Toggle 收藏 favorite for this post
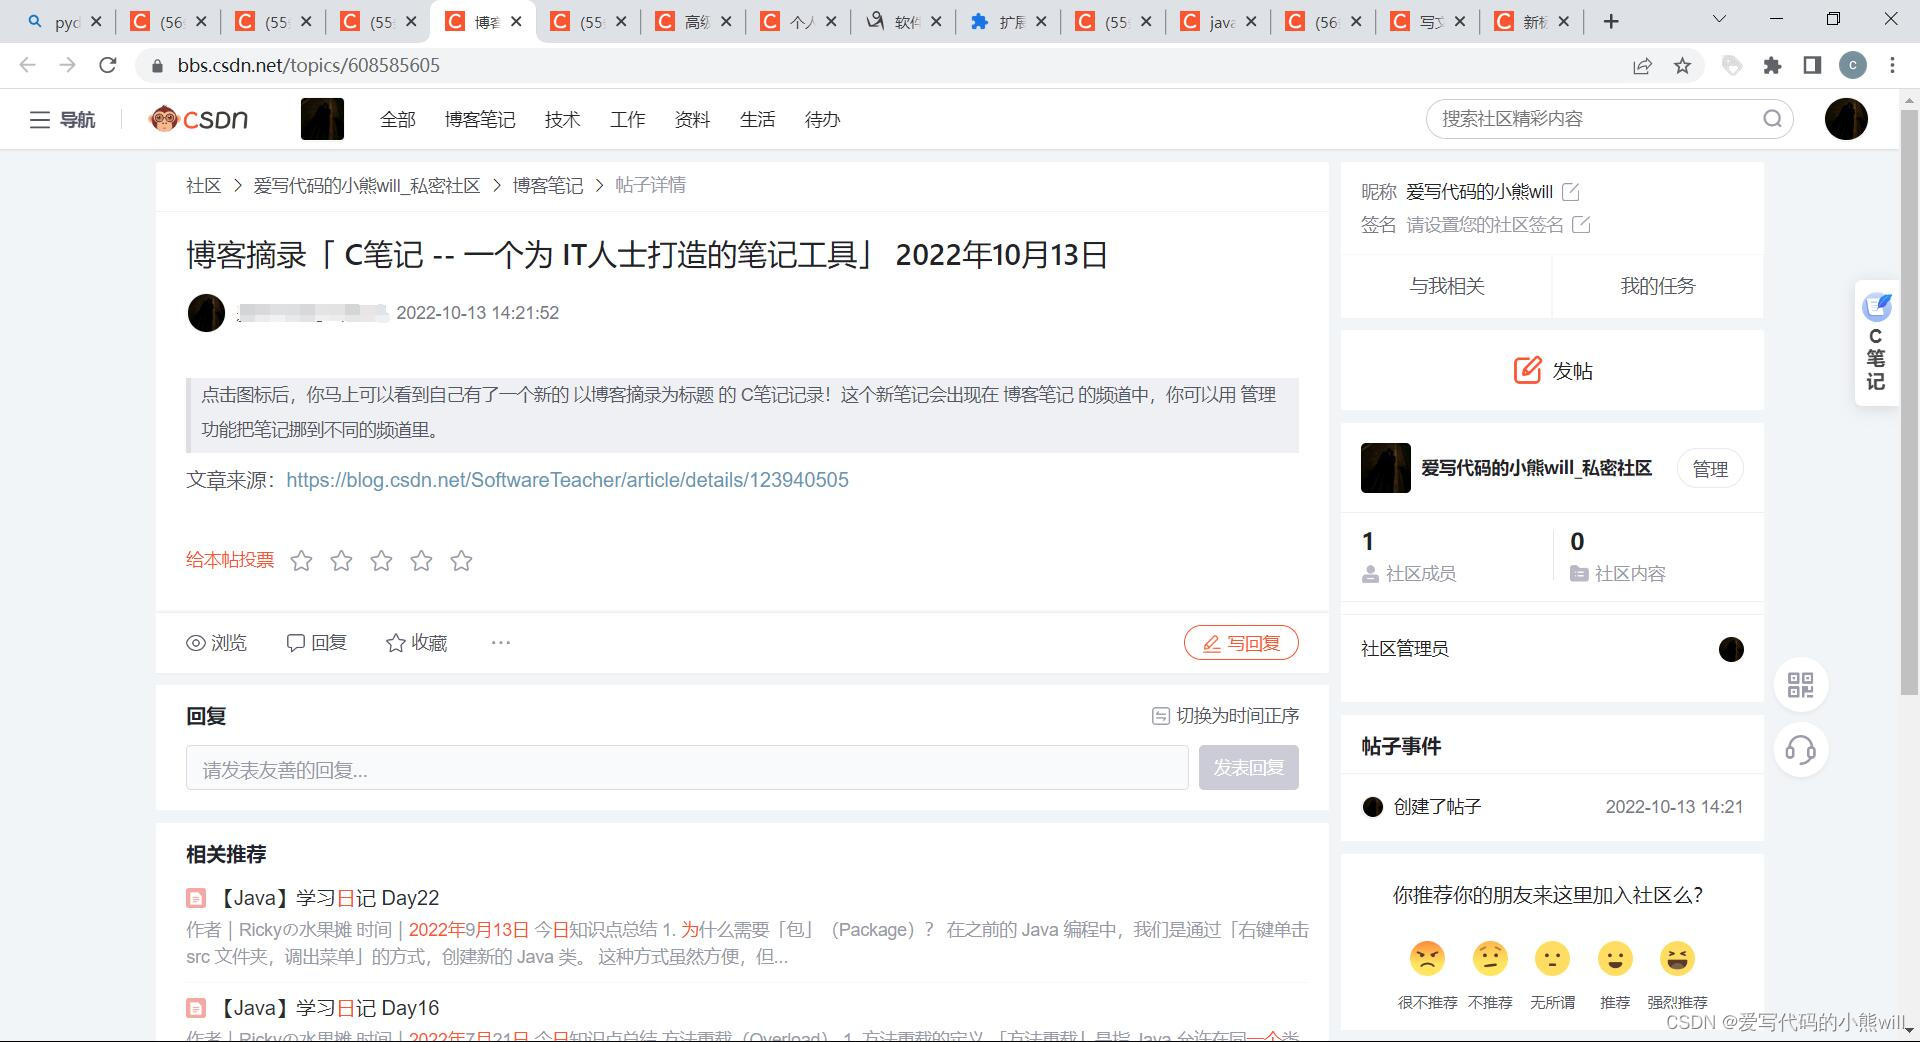The image size is (1920, 1042). coord(416,643)
